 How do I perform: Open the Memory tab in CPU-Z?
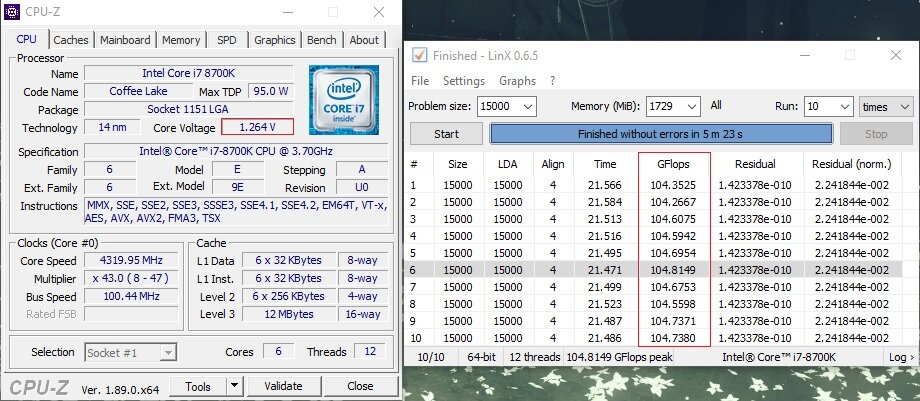pyautogui.click(x=181, y=40)
